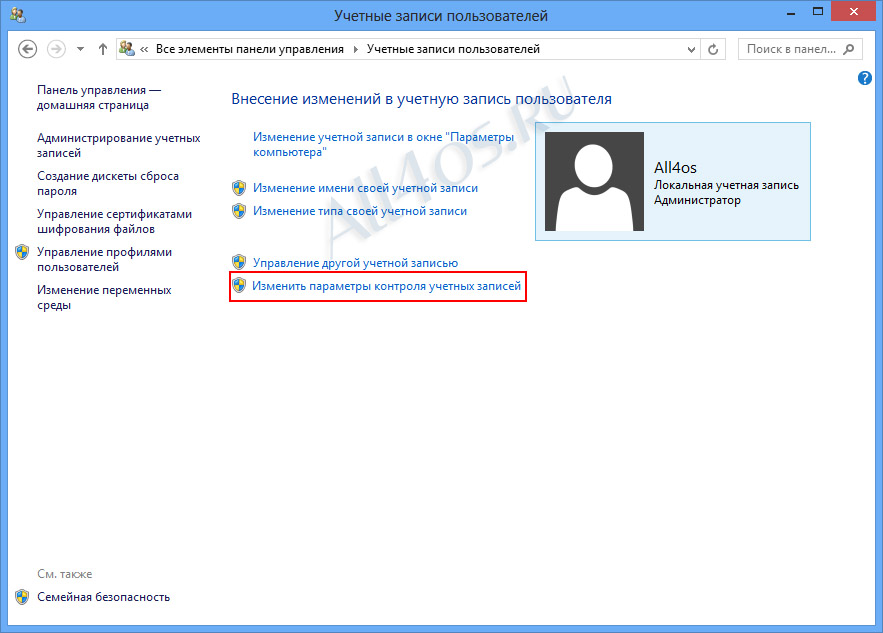Screen dimensions: 883x633
Task: Click the Forward navigation arrow
Action: [56, 49]
